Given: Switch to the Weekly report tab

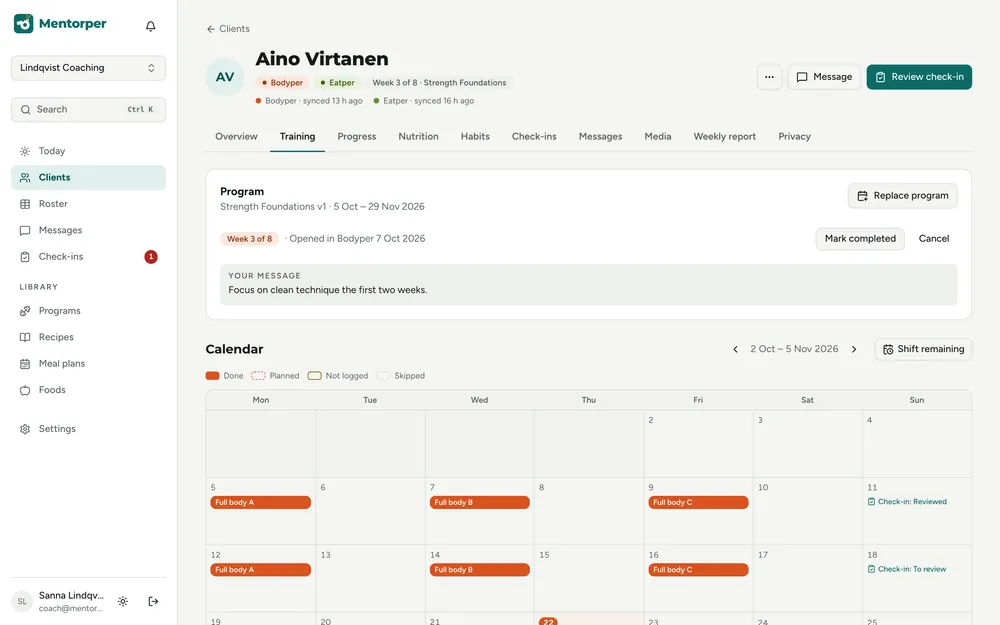Looking at the screenshot, I should 724,136.
